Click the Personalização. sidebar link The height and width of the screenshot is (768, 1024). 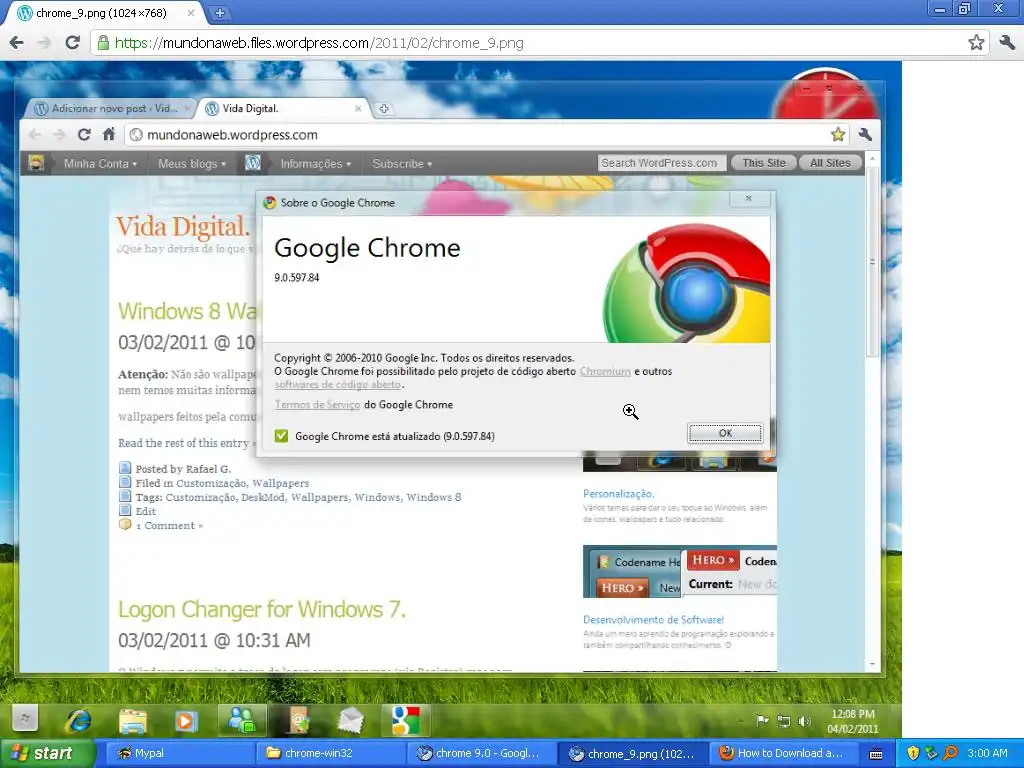[618, 494]
